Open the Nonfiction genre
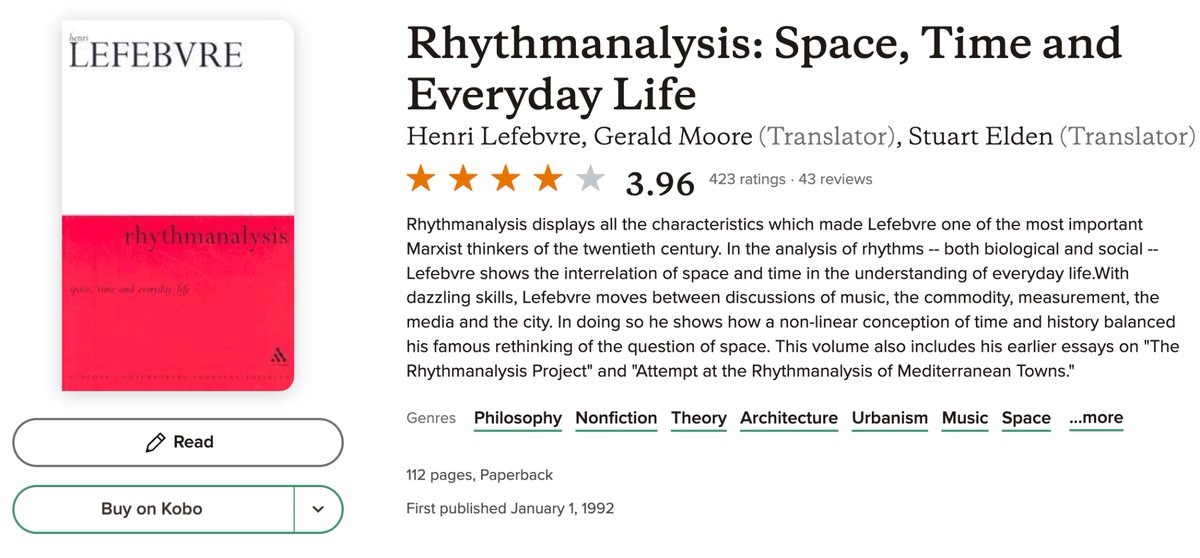Image resolution: width=1200 pixels, height=558 pixels. [616, 418]
